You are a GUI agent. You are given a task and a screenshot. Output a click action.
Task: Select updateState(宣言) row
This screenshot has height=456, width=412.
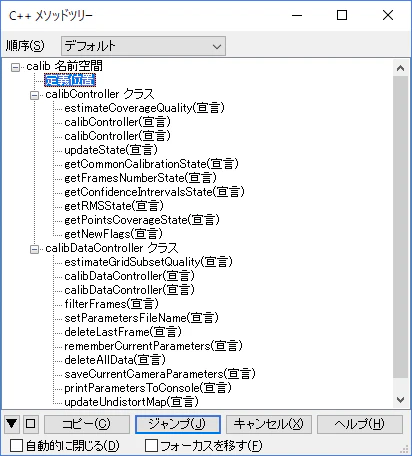tap(111, 150)
